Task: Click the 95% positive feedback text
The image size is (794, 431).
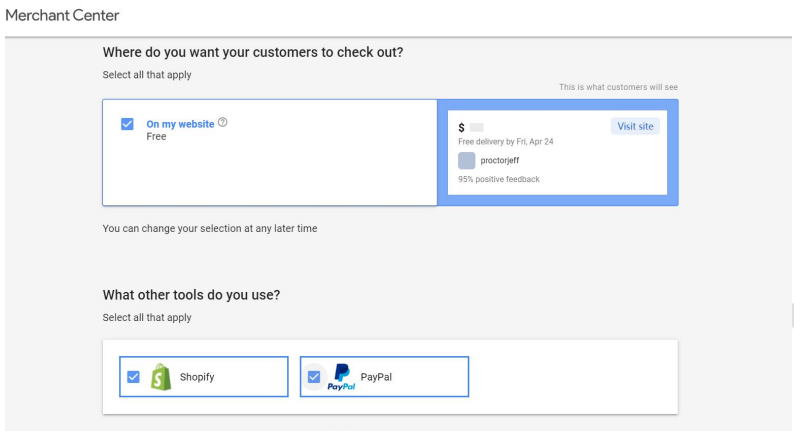Action: click(x=499, y=180)
